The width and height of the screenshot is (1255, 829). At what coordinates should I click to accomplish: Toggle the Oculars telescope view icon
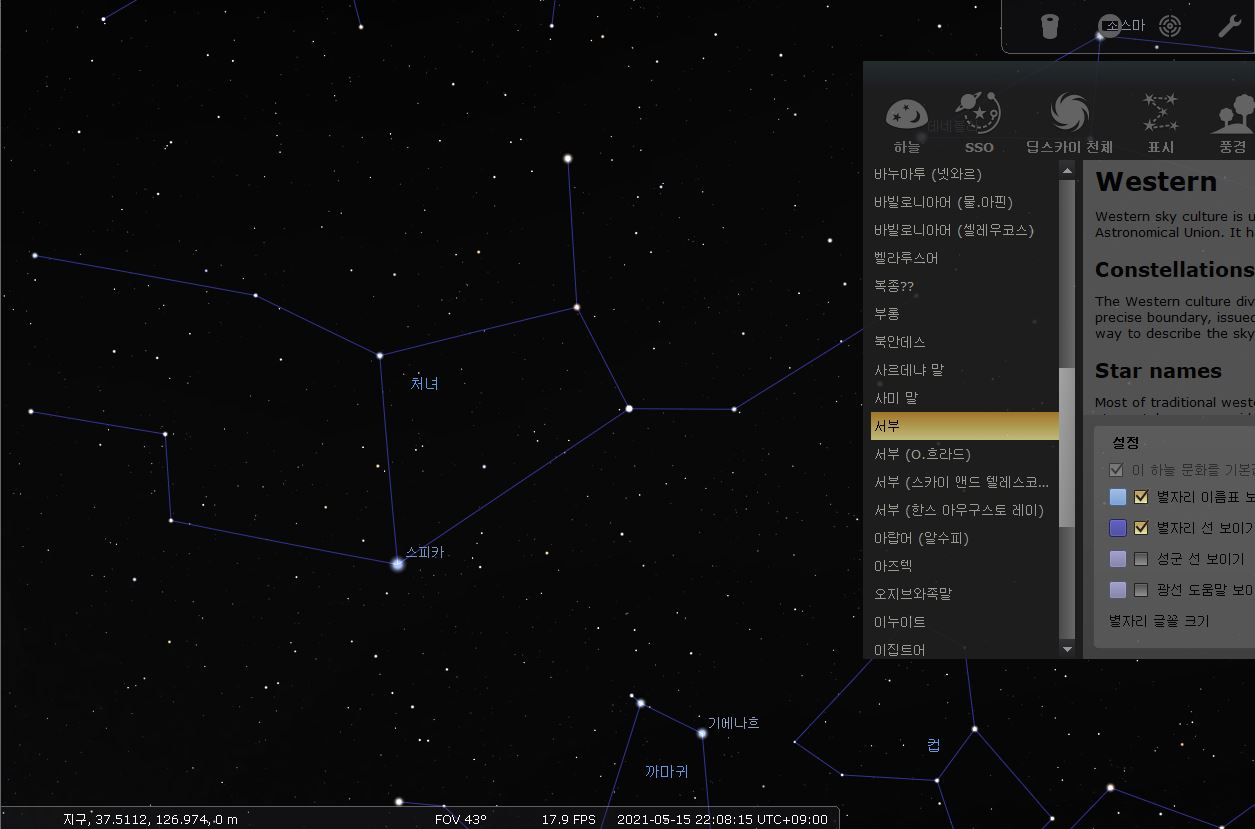tap(1049, 26)
